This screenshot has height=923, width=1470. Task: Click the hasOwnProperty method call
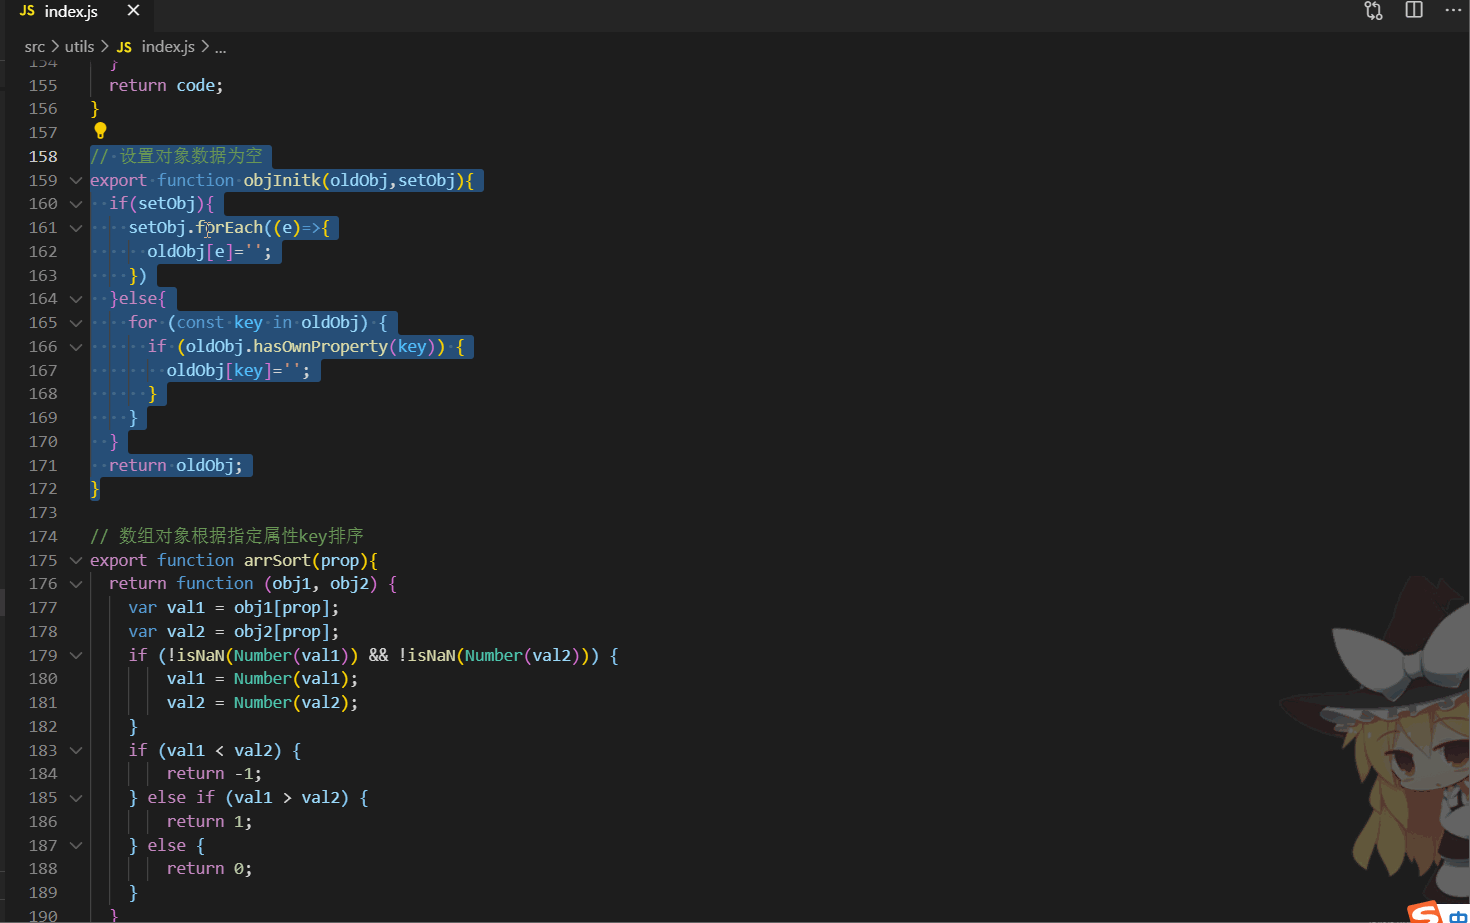[x=320, y=346]
